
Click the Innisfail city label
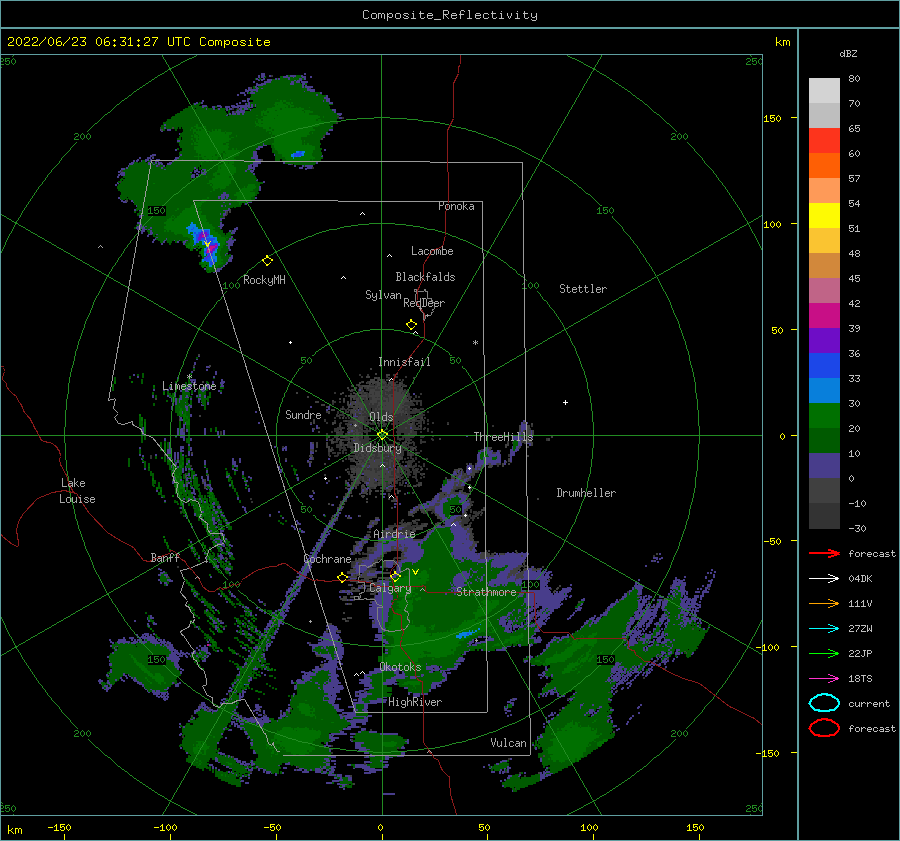pyautogui.click(x=404, y=362)
